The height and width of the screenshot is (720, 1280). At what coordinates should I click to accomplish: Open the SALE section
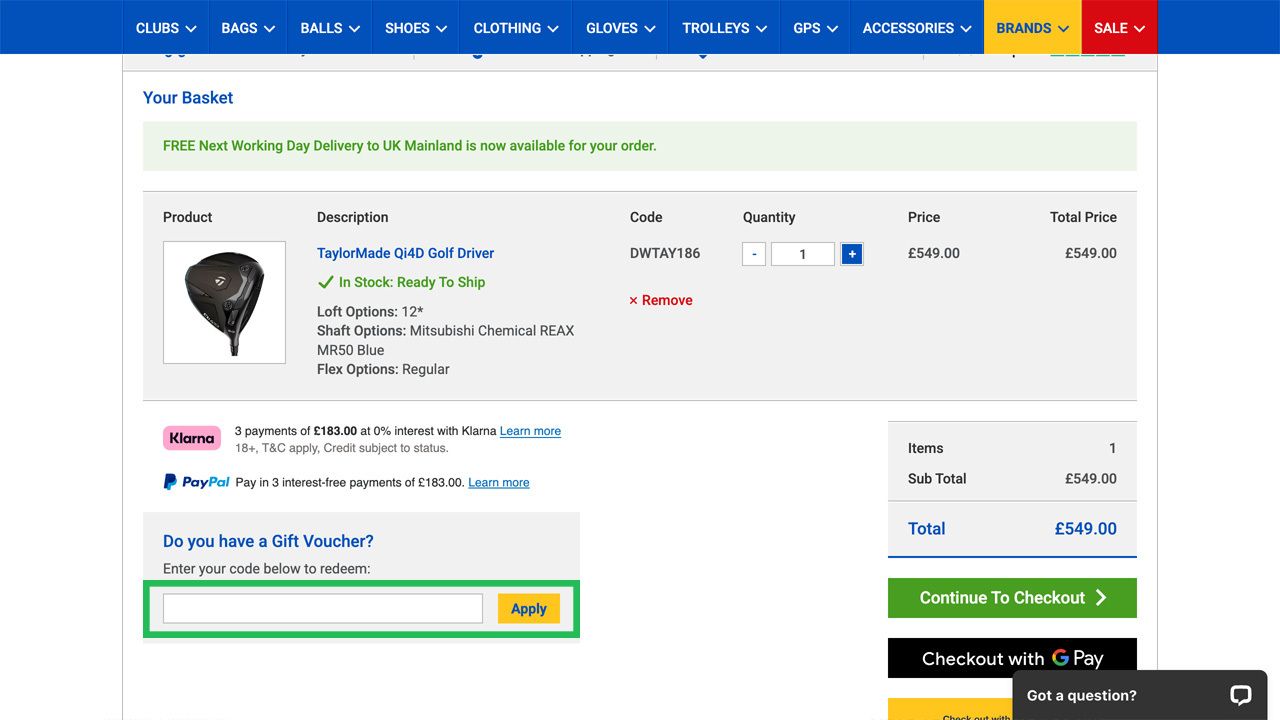point(1118,27)
